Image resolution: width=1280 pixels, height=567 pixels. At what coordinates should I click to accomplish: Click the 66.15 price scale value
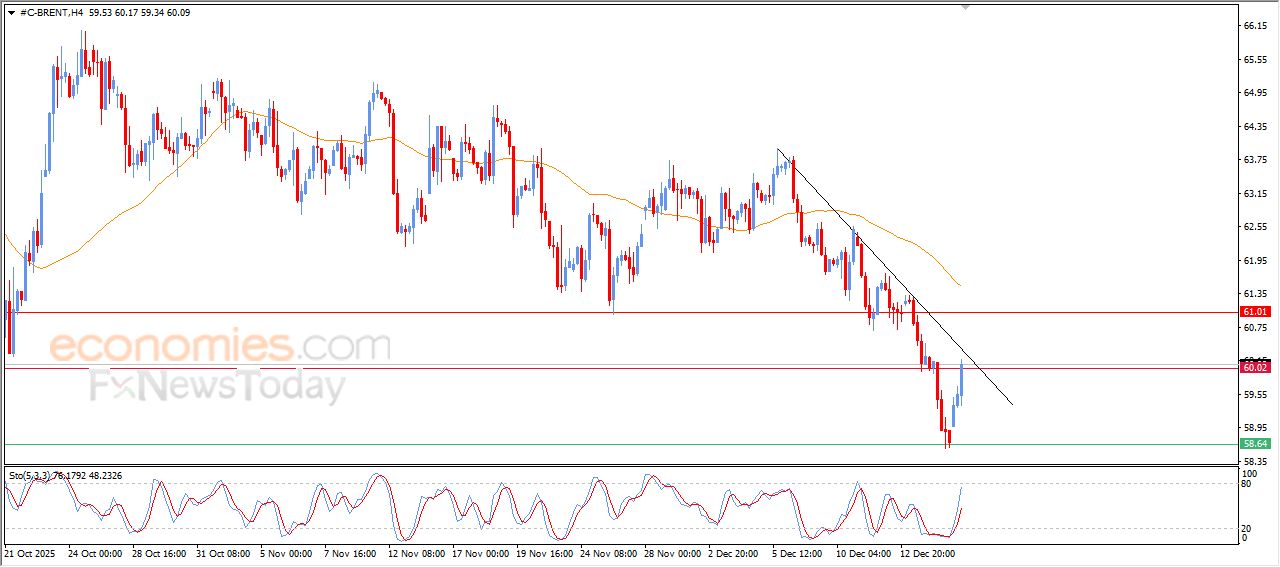pyautogui.click(x=1255, y=26)
